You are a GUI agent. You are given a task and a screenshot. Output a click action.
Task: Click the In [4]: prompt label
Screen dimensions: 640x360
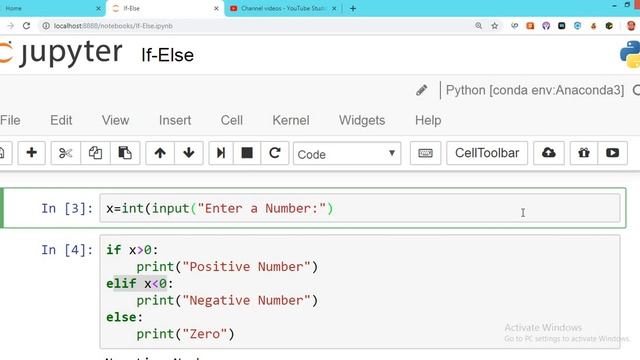pyautogui.click(x=67, y=250)
